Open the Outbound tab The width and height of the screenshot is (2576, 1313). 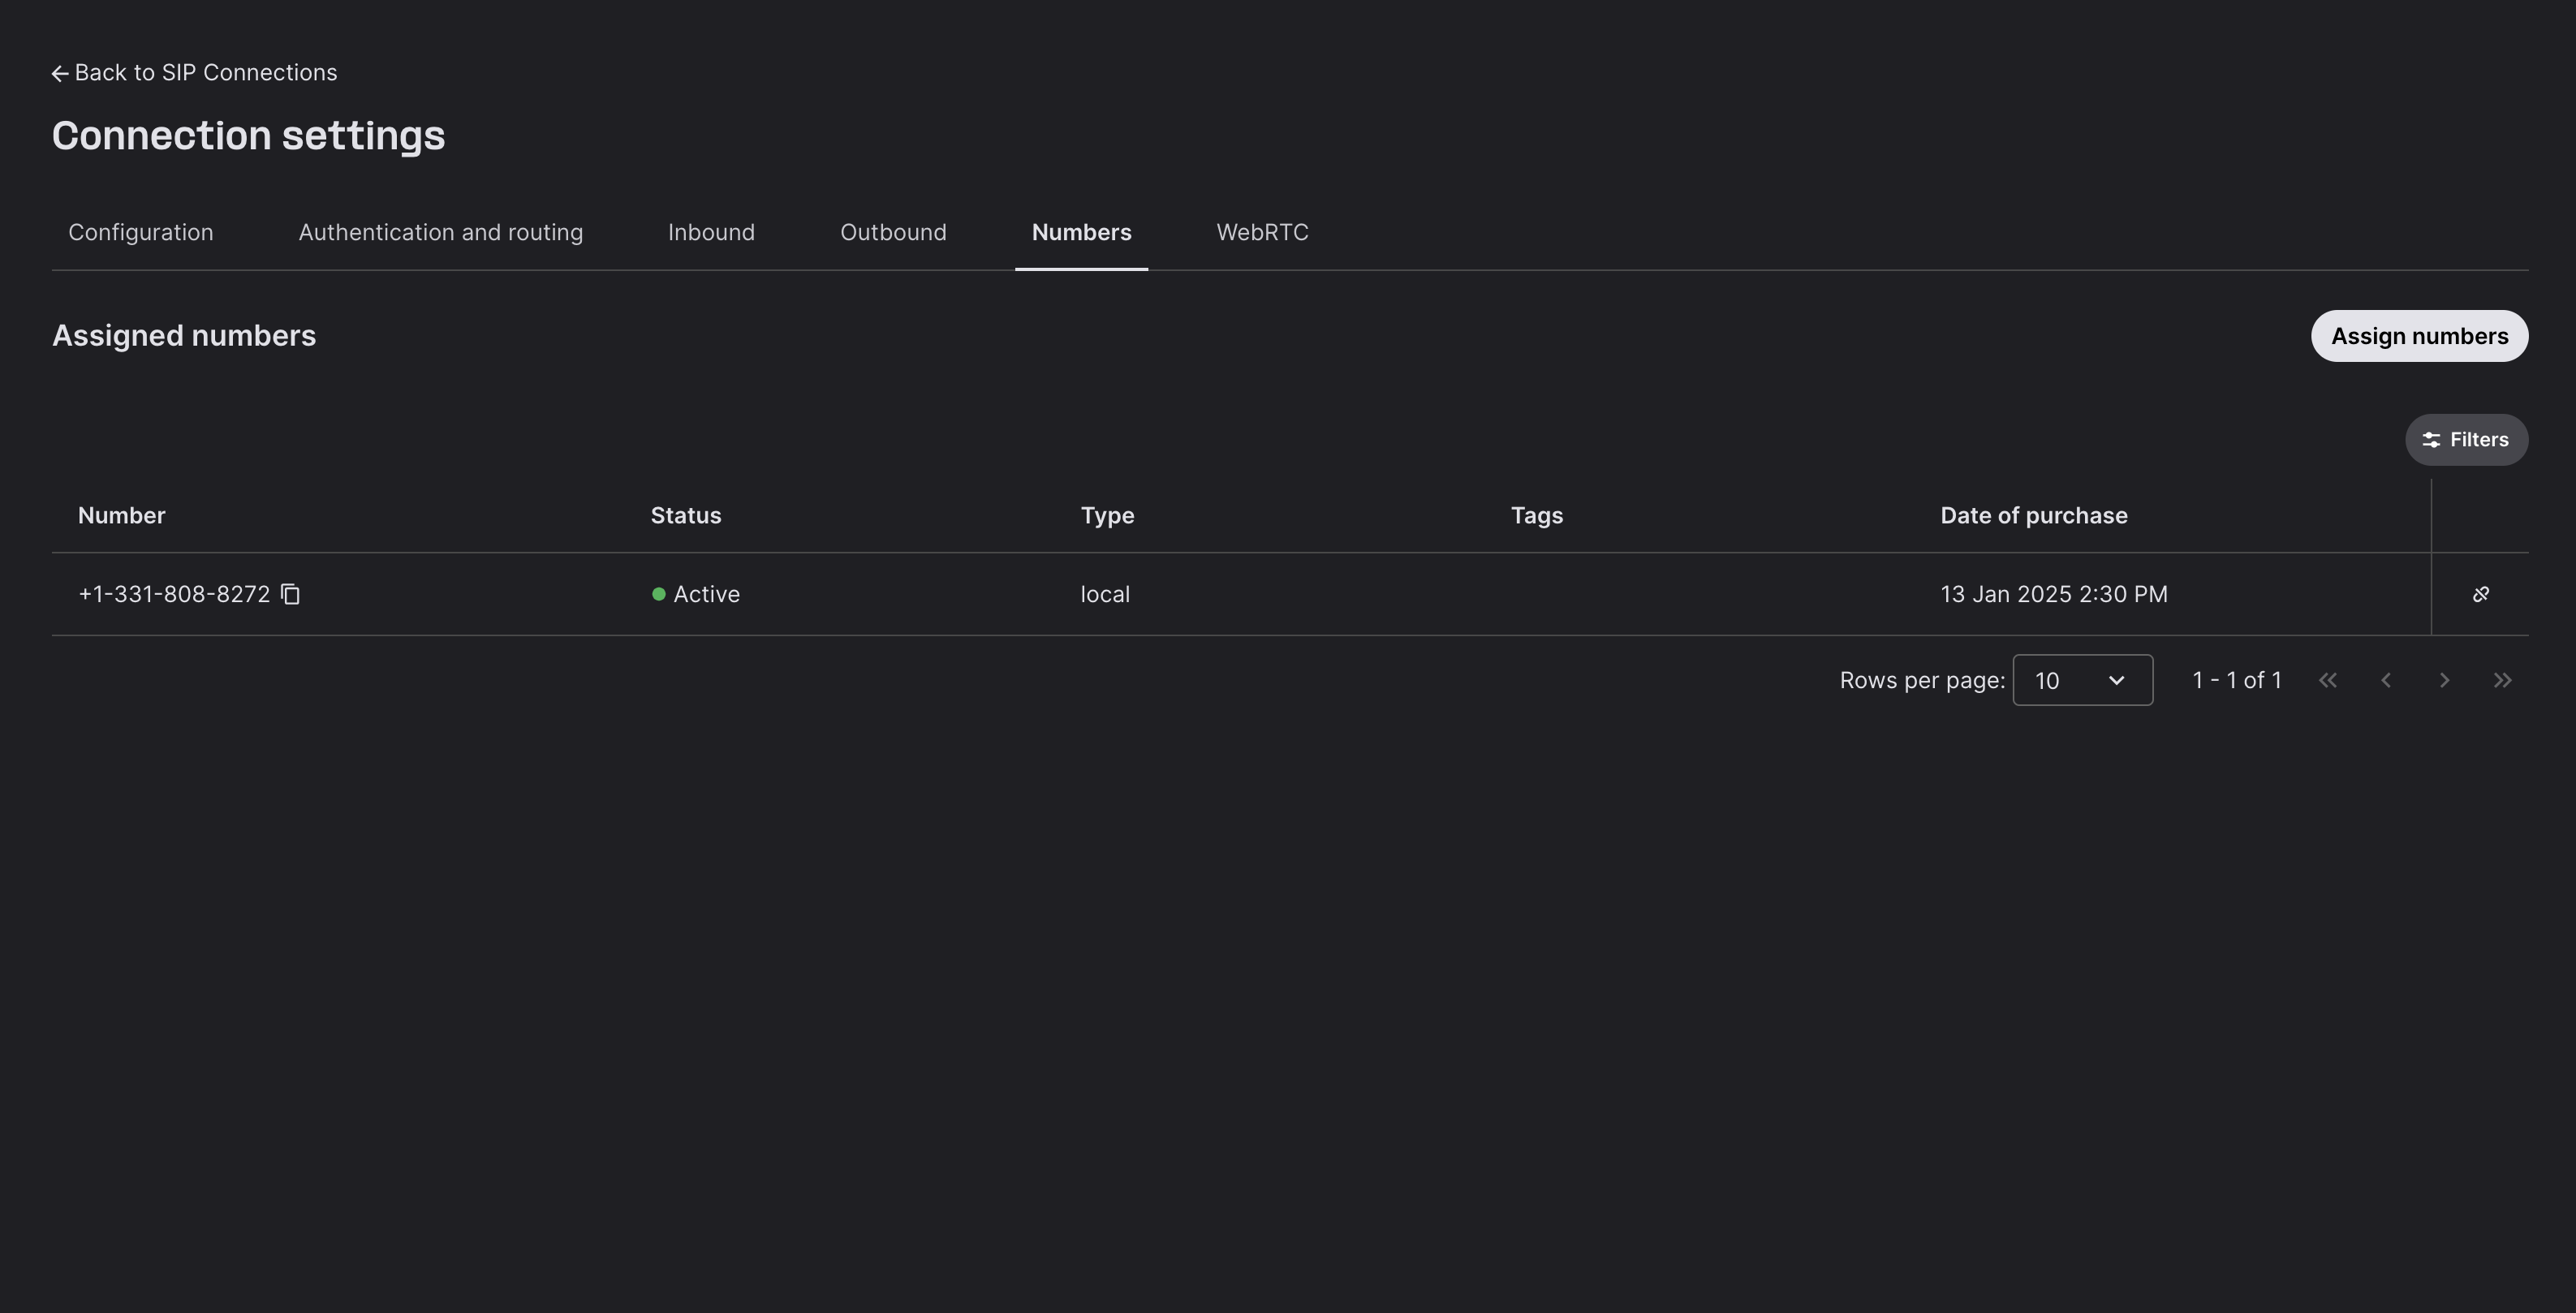(893, 232)
